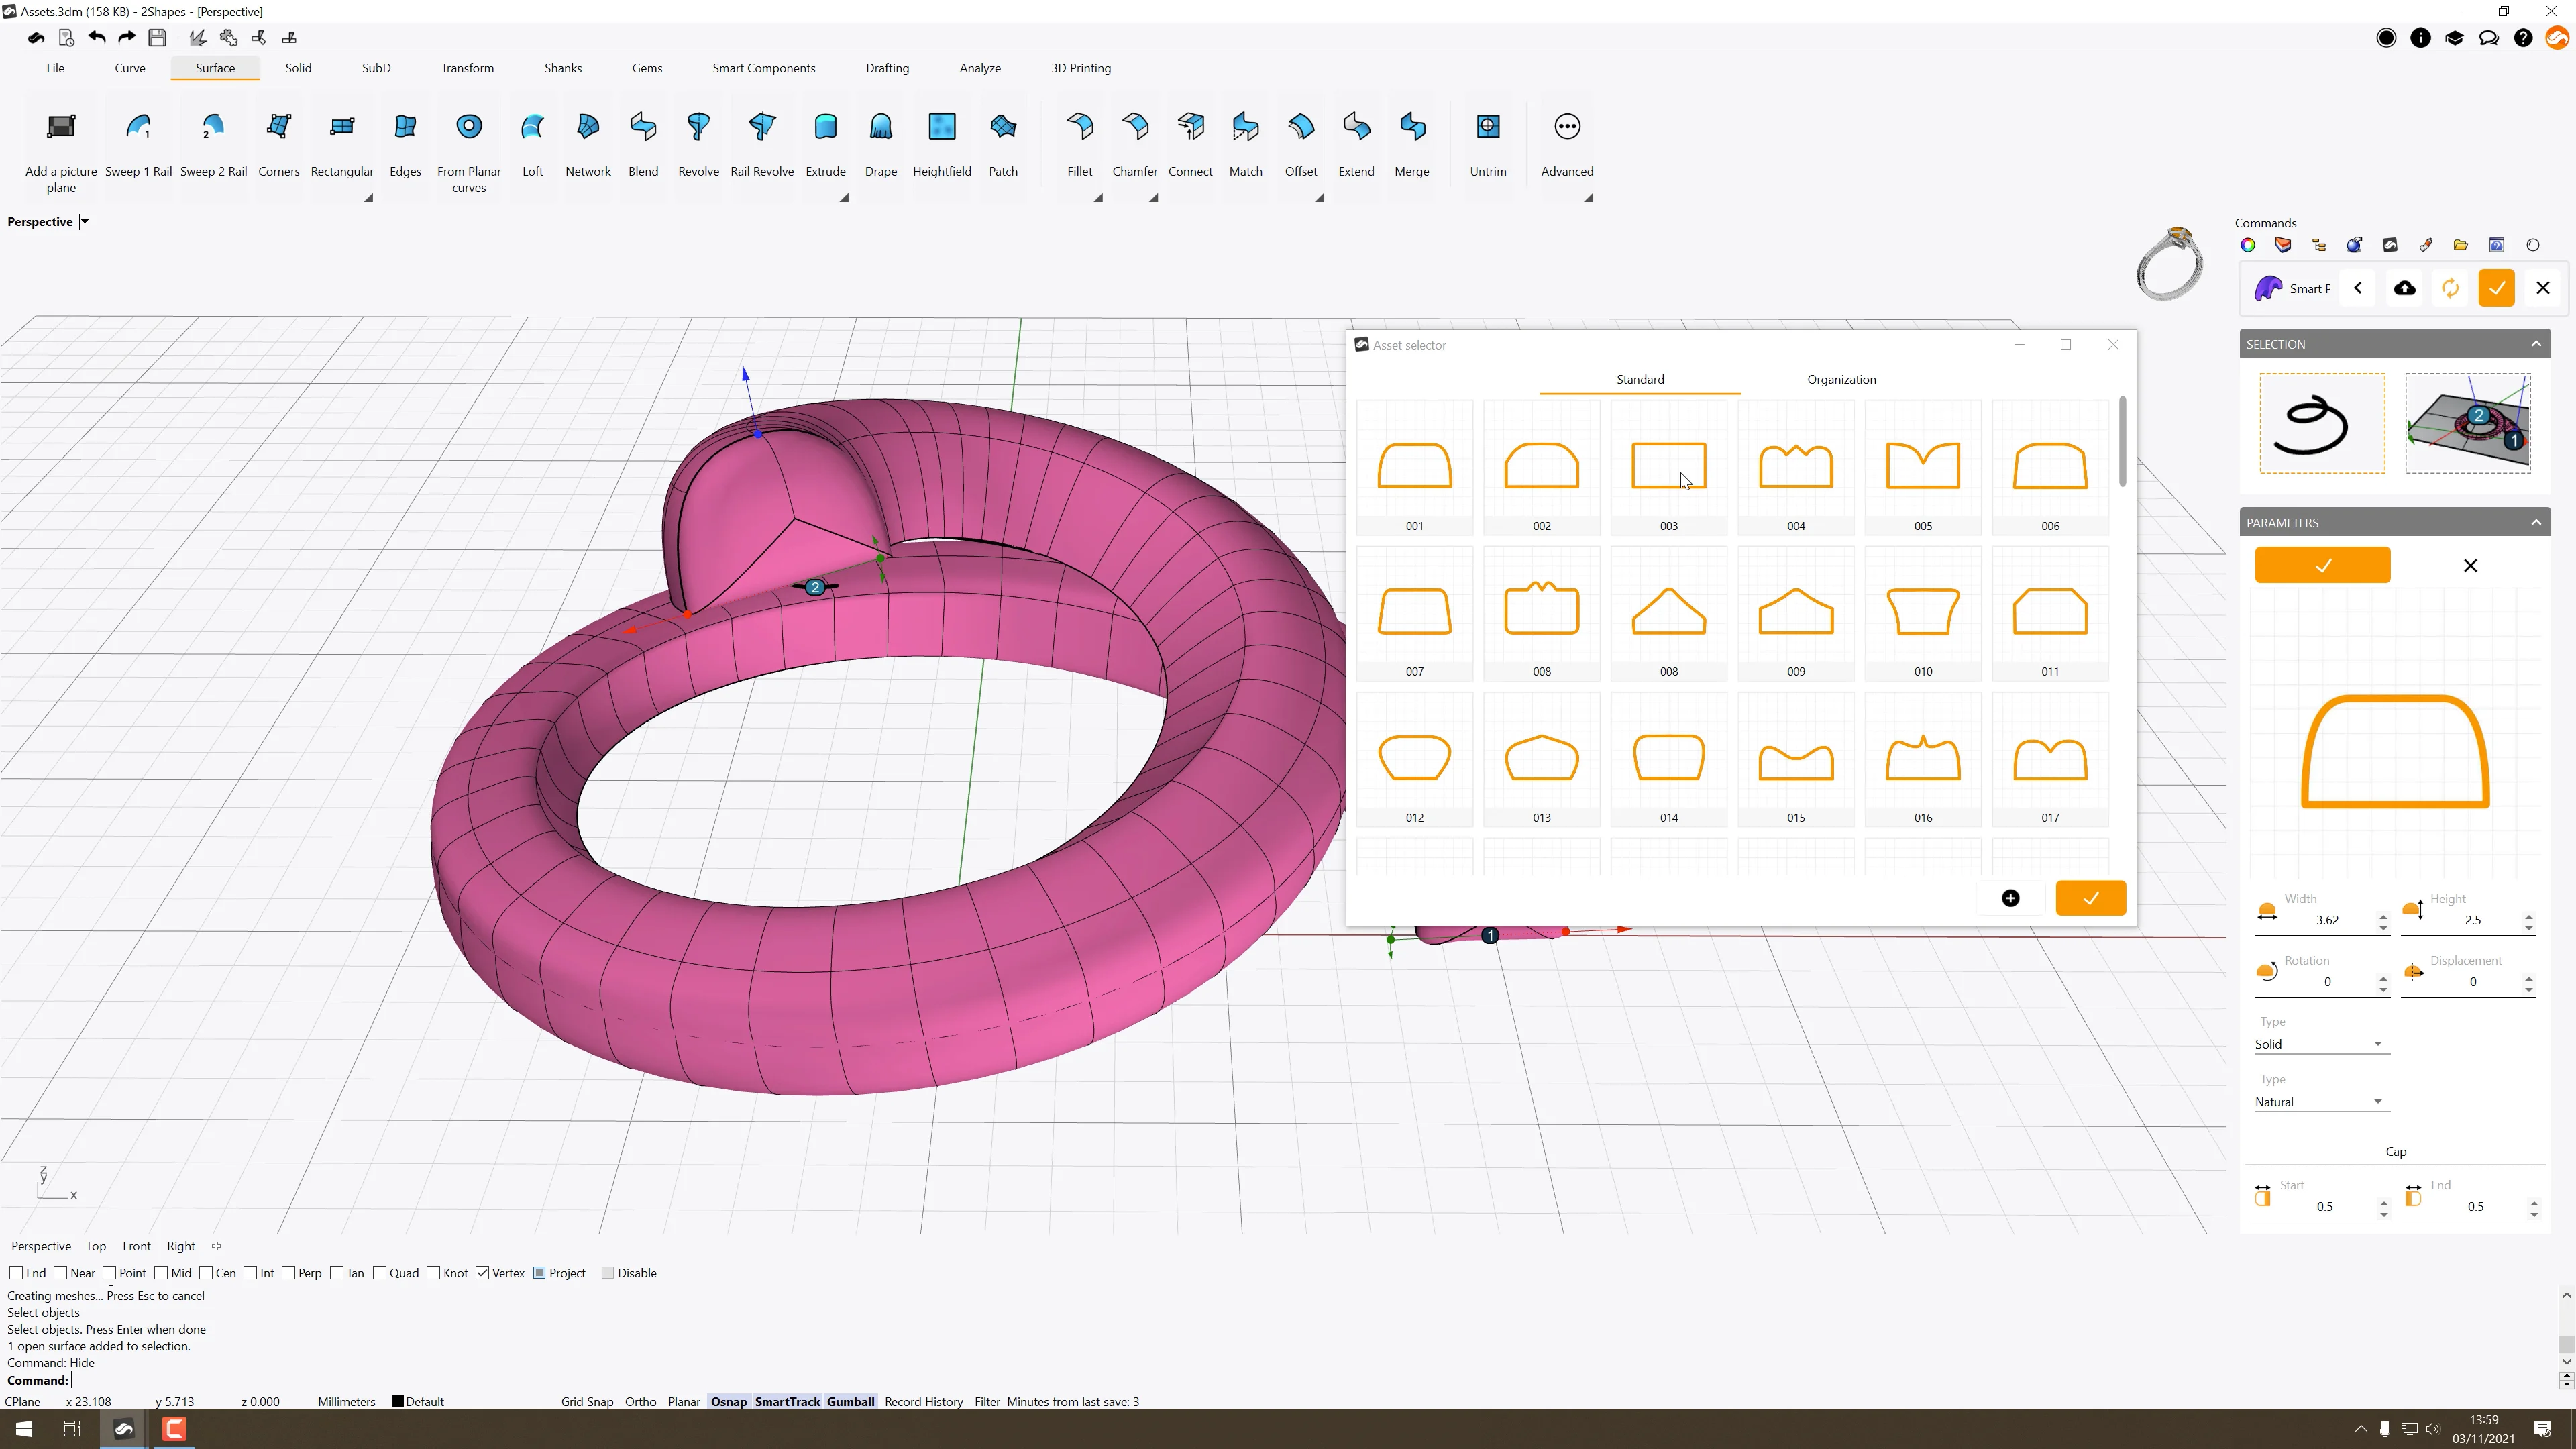Open the Extrude tool

click(825, 144)
